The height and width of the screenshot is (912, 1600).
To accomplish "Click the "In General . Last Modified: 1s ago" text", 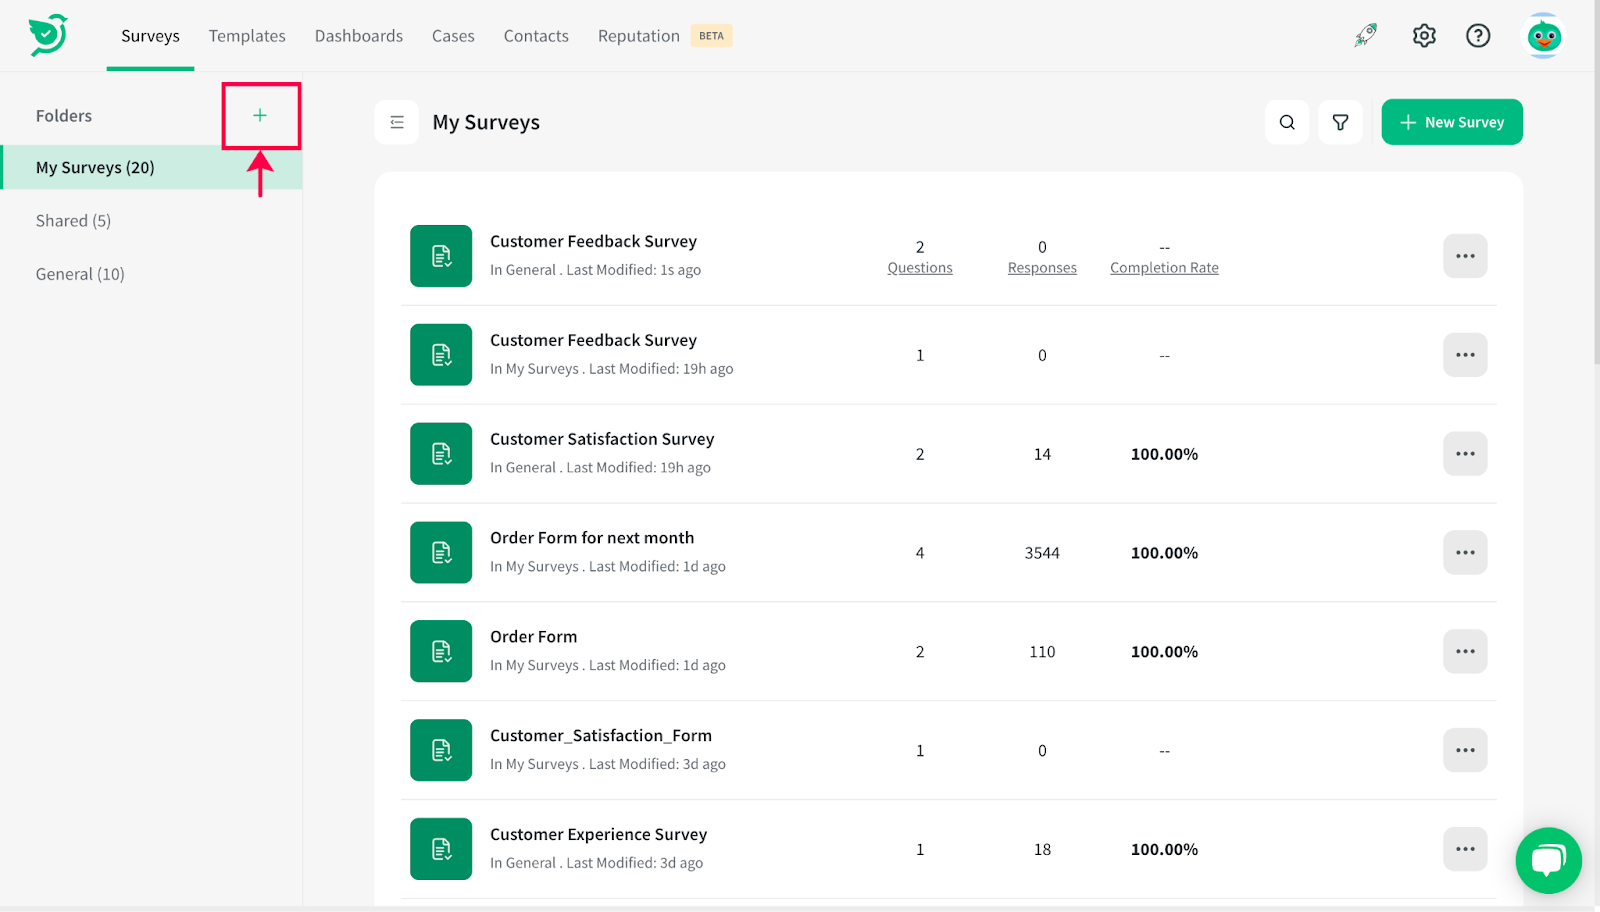I will [x=595, y=270].
